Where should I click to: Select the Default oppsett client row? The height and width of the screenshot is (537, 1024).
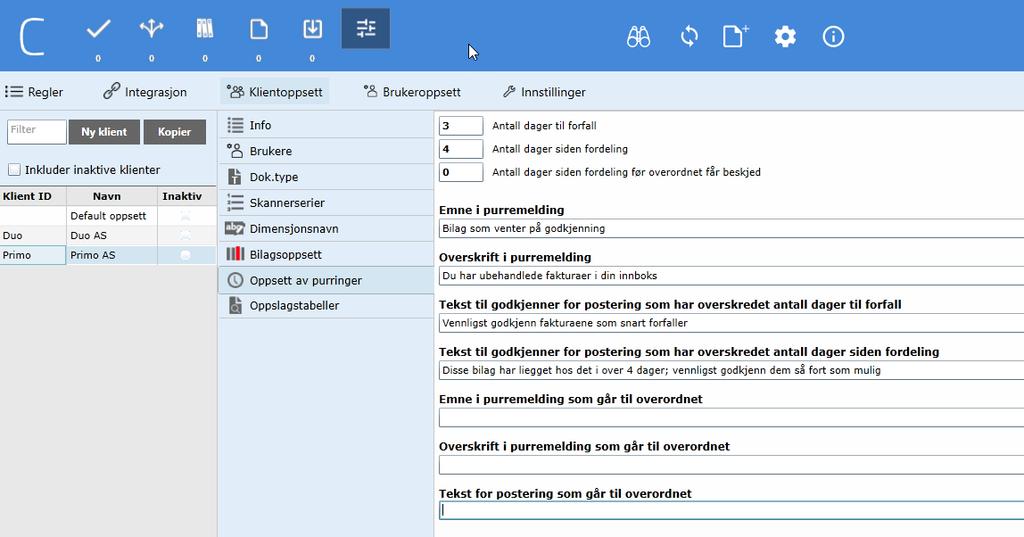point(108,216)
